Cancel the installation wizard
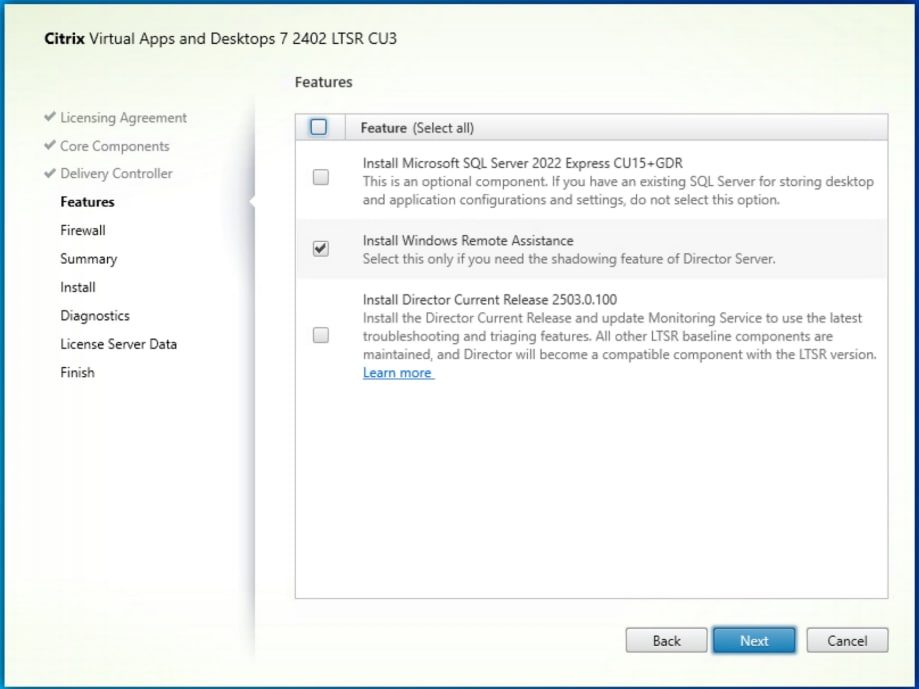The width and height of the screenshot is (919, 689). (x=847, y=640)
